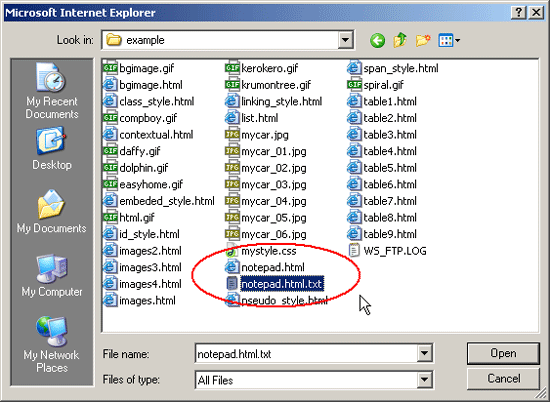550x402 pixels.
Task: Select linking_style.html file icon
Action: (232, 101)
